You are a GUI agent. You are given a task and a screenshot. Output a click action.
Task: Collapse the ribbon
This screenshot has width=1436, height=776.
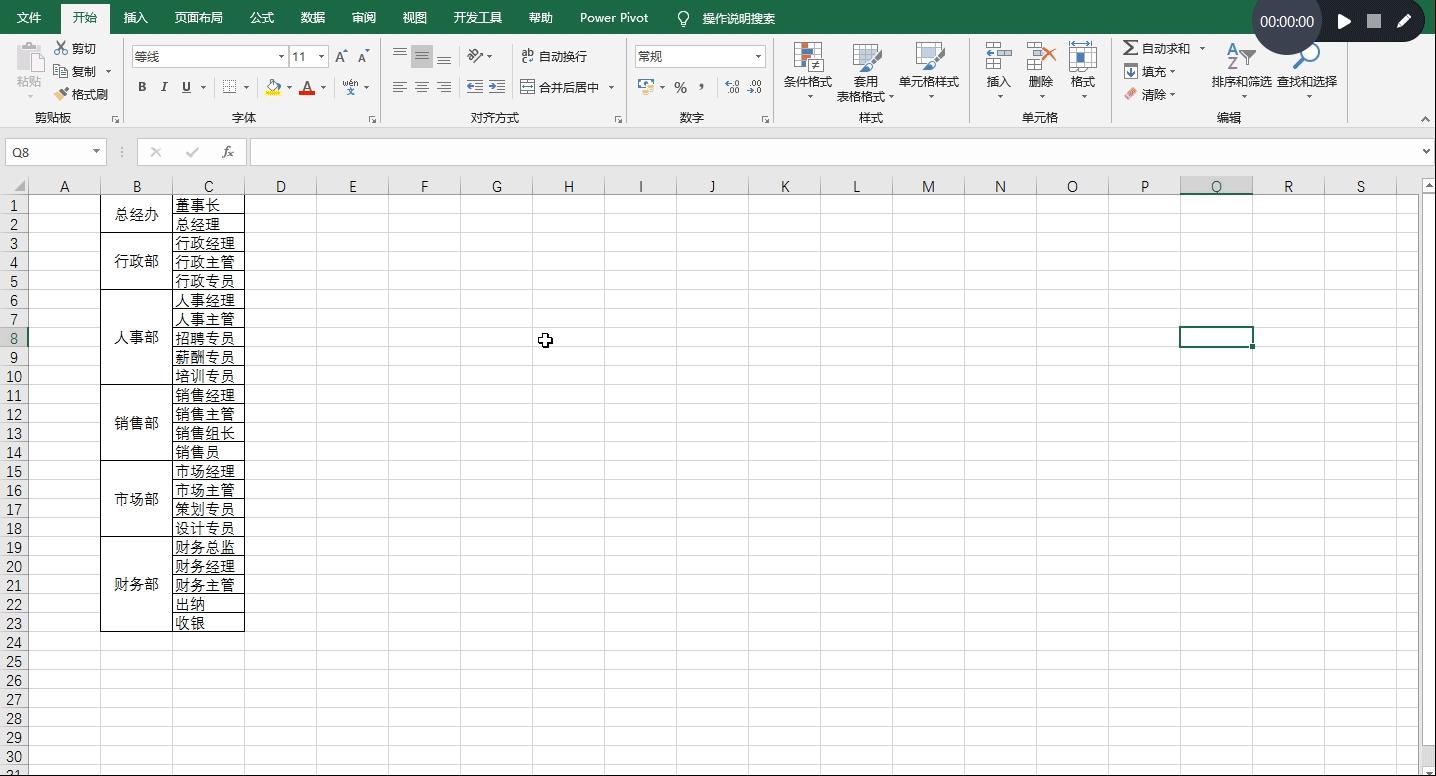tap(1425, 119)
